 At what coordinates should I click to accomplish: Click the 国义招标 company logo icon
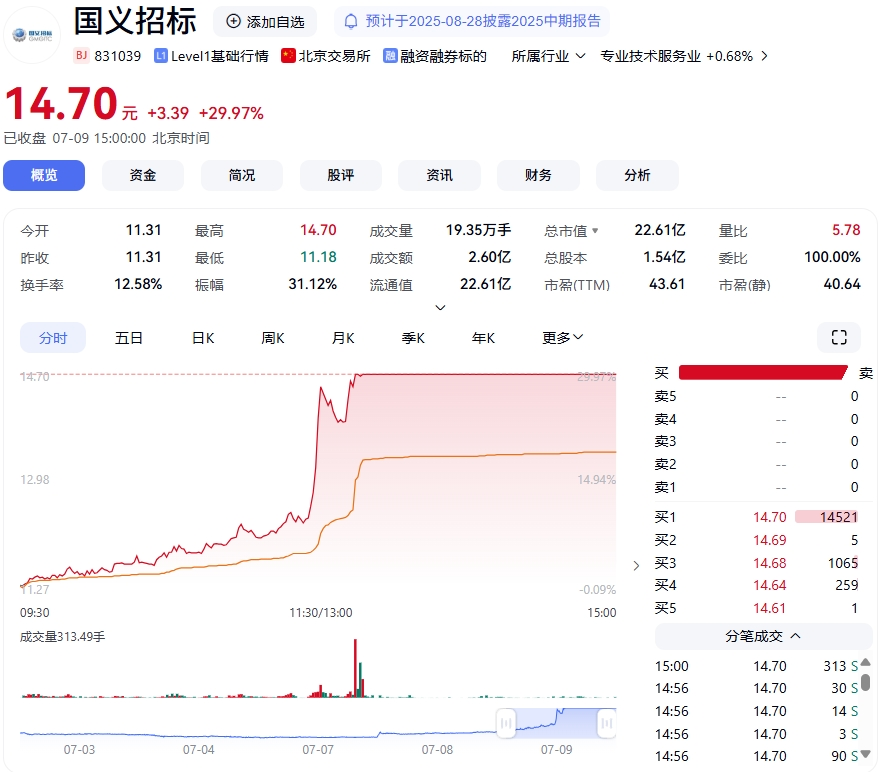33,35
